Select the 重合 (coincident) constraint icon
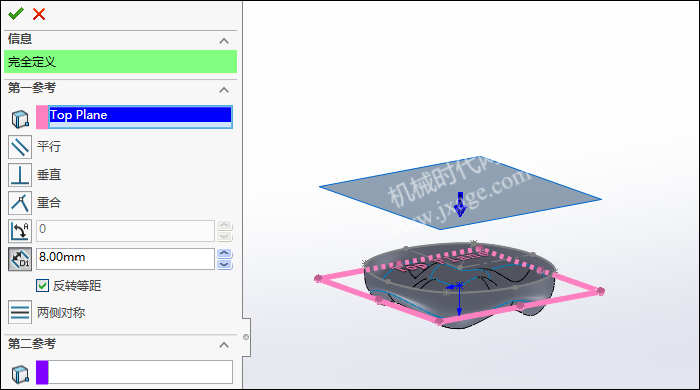Screen dimensions: 700x390 pyautogui.click(x=20, y=203)
